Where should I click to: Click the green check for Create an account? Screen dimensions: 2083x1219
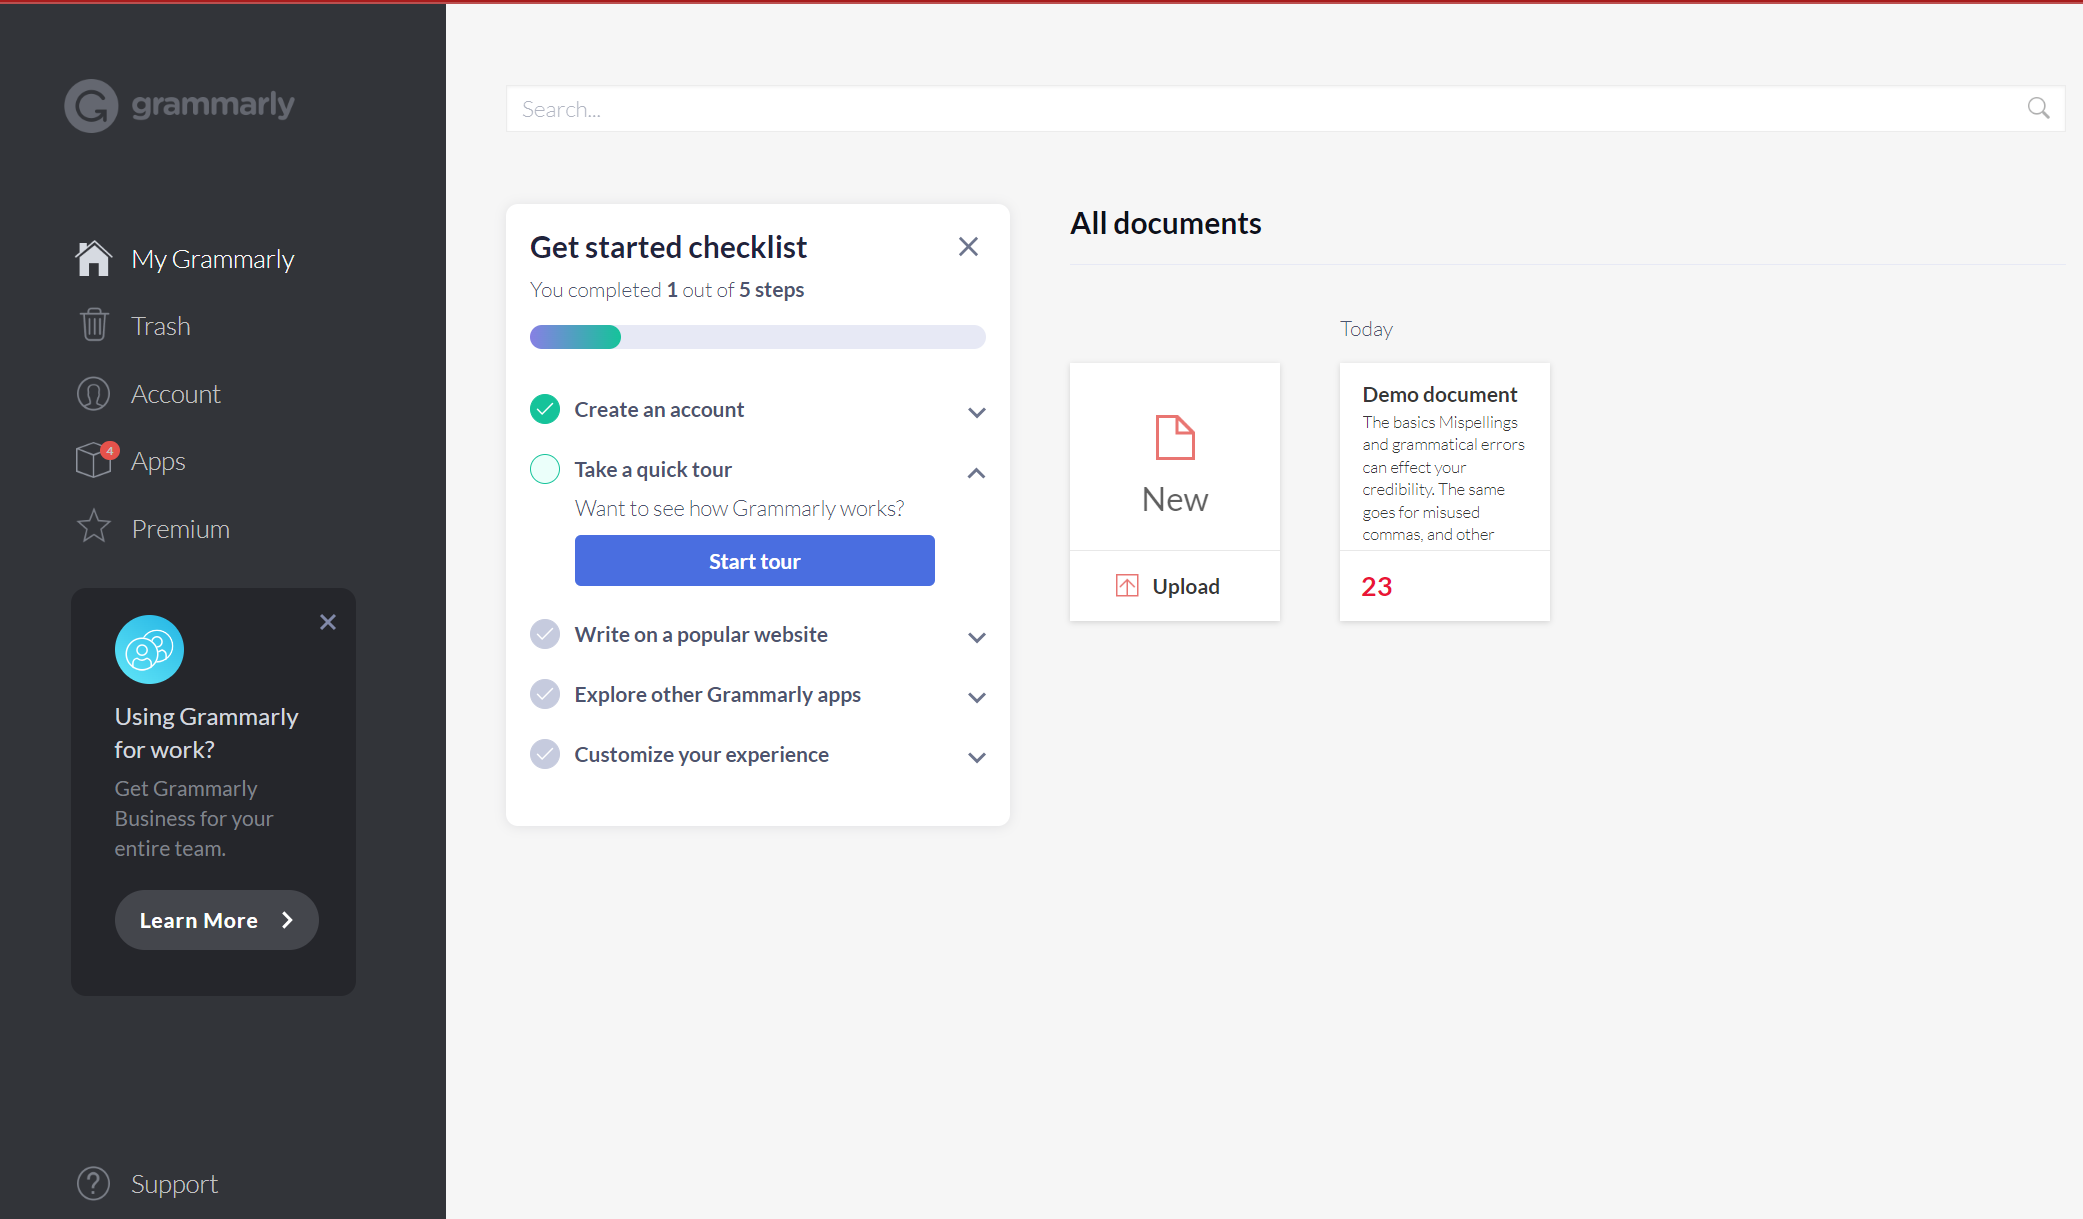coord(545,409)
